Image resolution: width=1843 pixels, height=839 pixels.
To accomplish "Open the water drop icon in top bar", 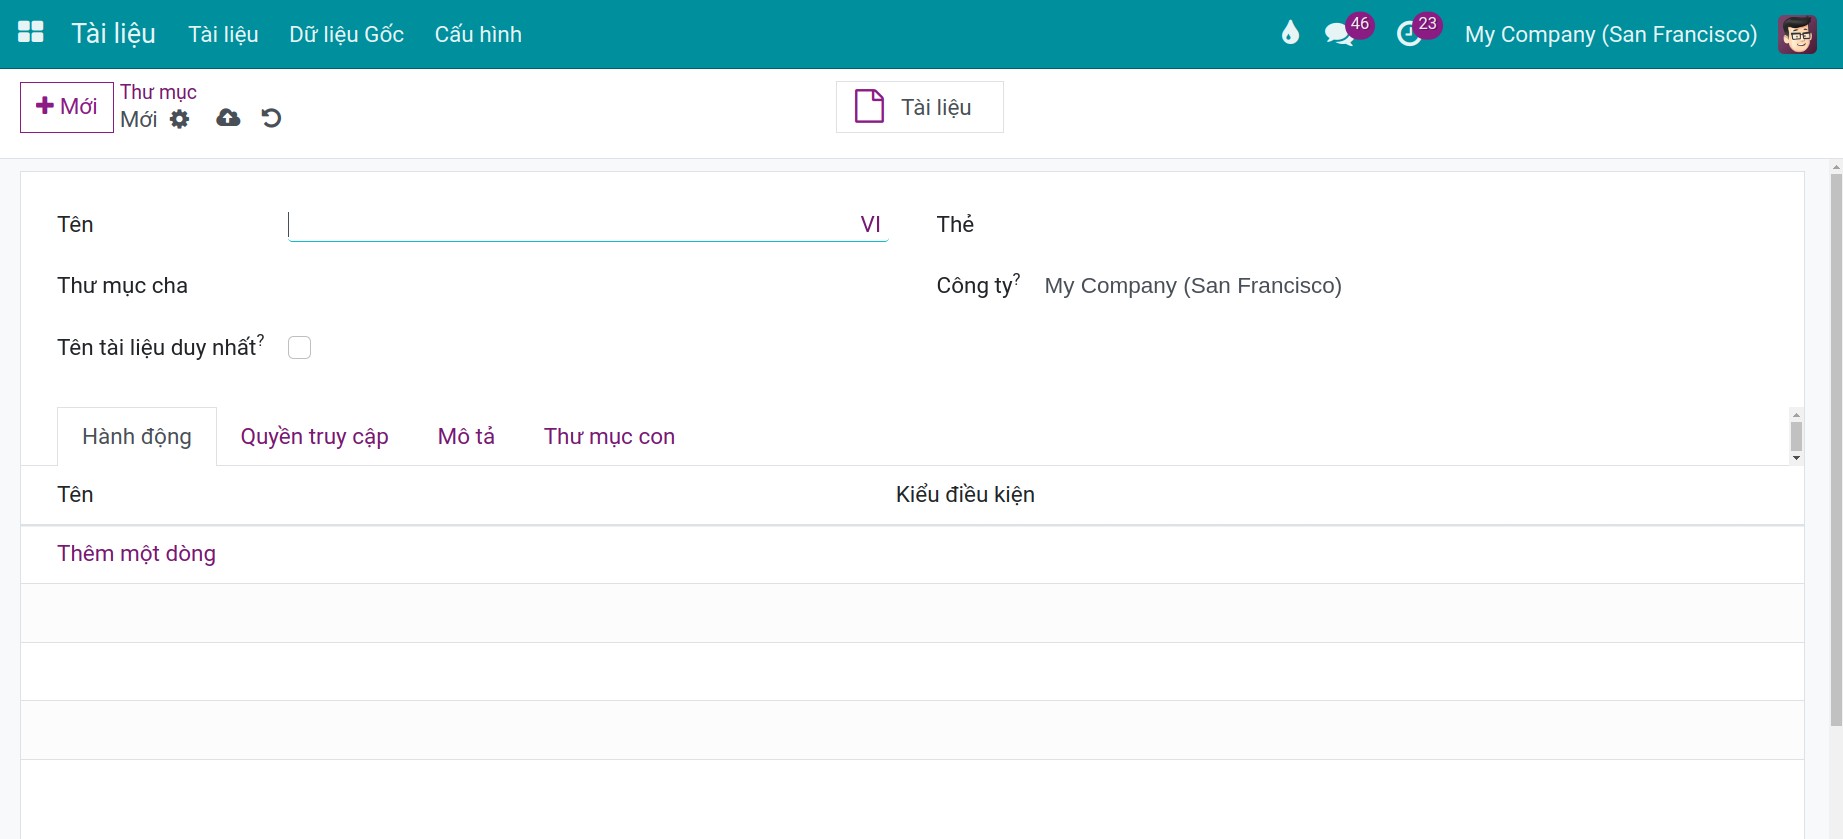I will pyautogui.click(x=1290, y=33).
